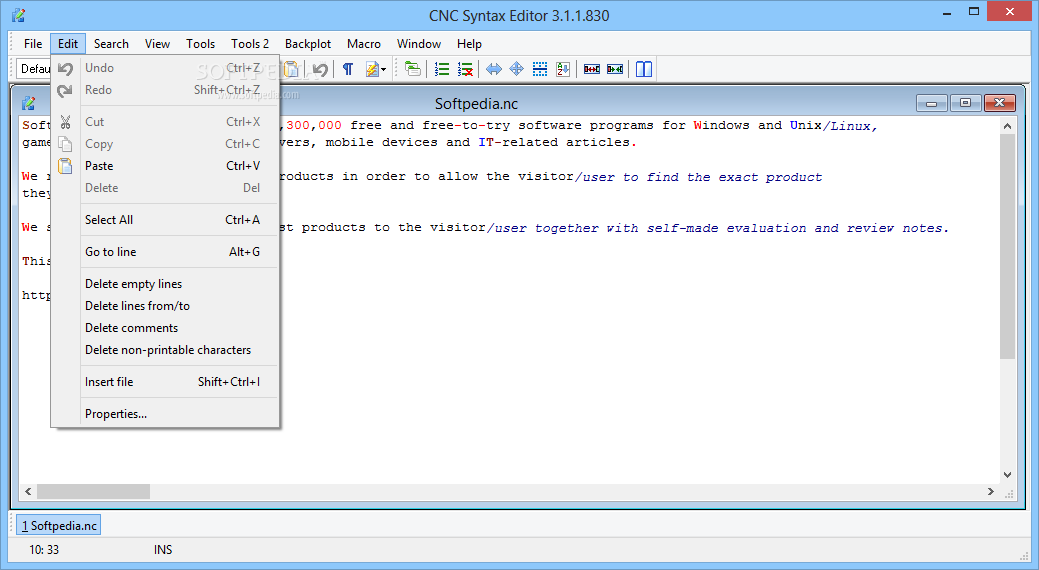Click the scroll right arrow
This screenshot has height=570, width=1039.
[x=991, y=491]
